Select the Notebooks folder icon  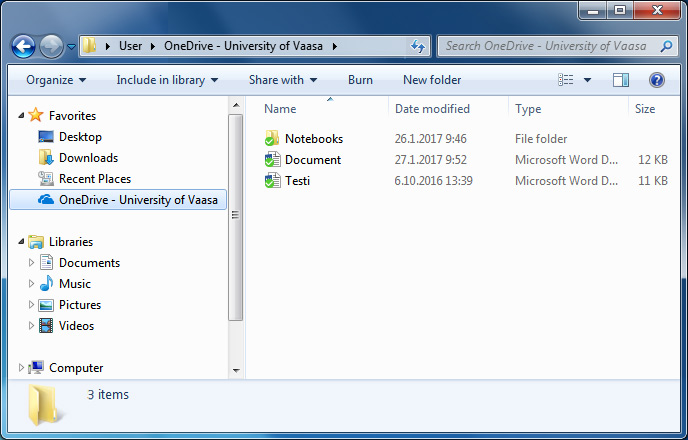point(272,139)
